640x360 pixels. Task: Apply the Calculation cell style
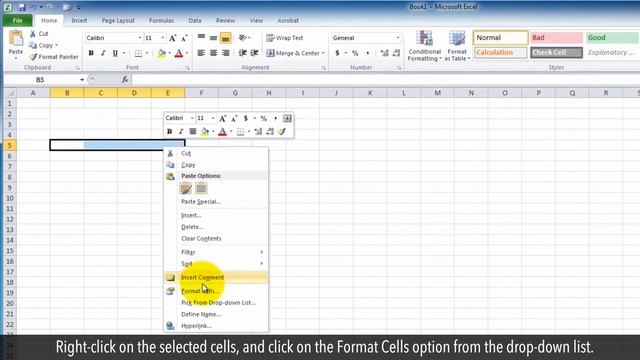click(500, 53)
